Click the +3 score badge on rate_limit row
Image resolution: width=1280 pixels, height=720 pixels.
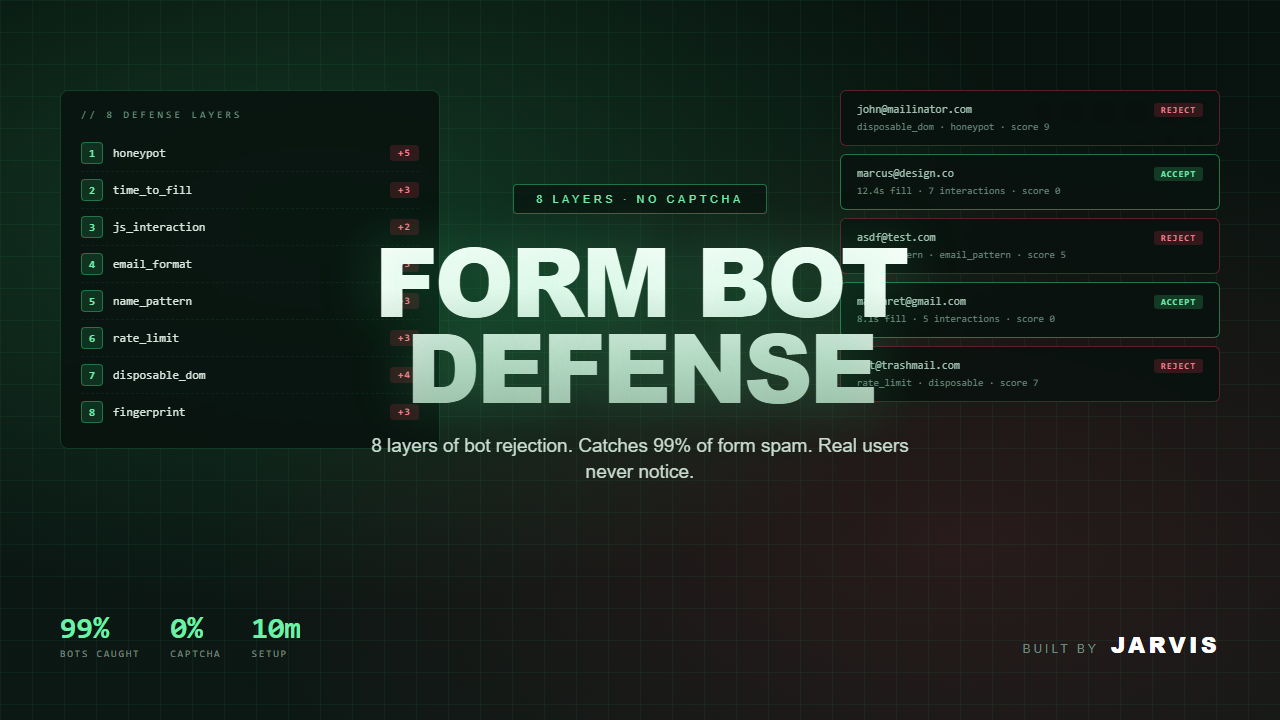(404, 338)
